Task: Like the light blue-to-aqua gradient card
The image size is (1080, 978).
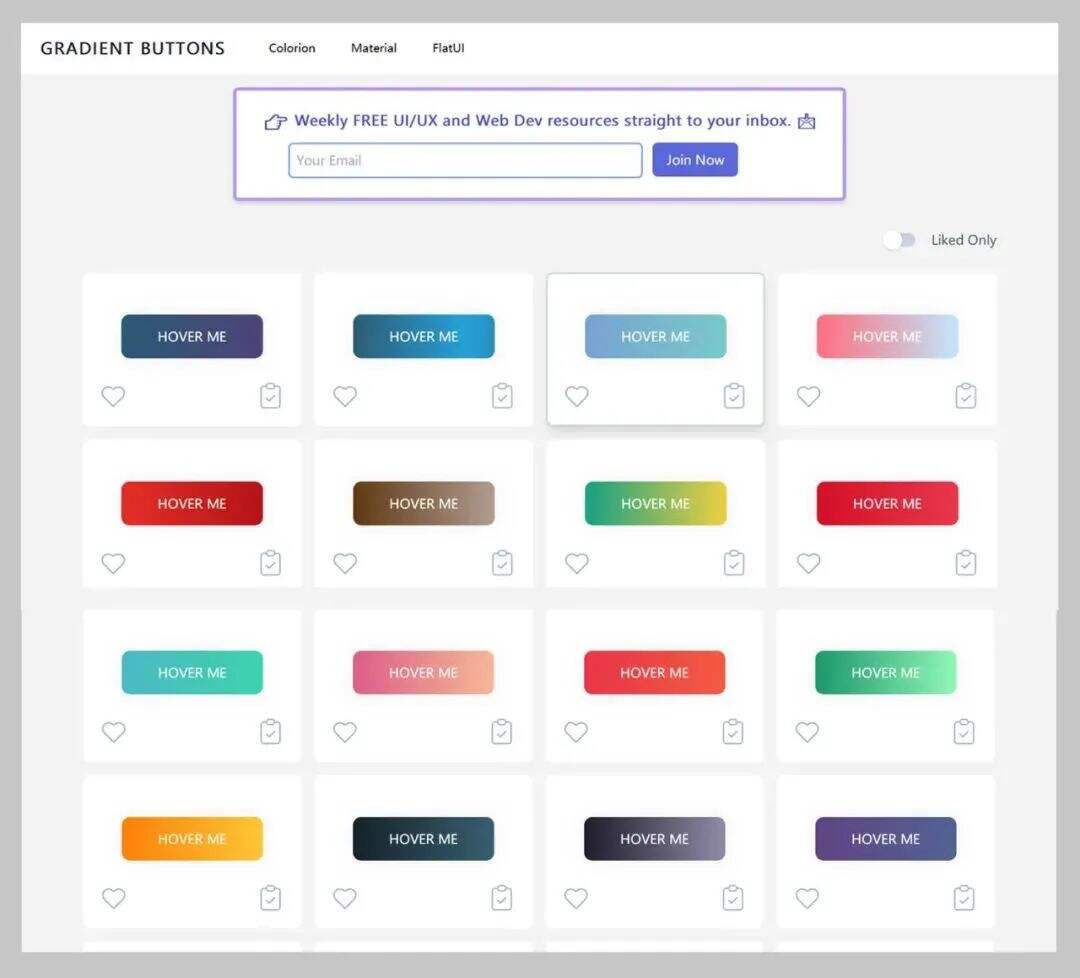Action: 577,396
